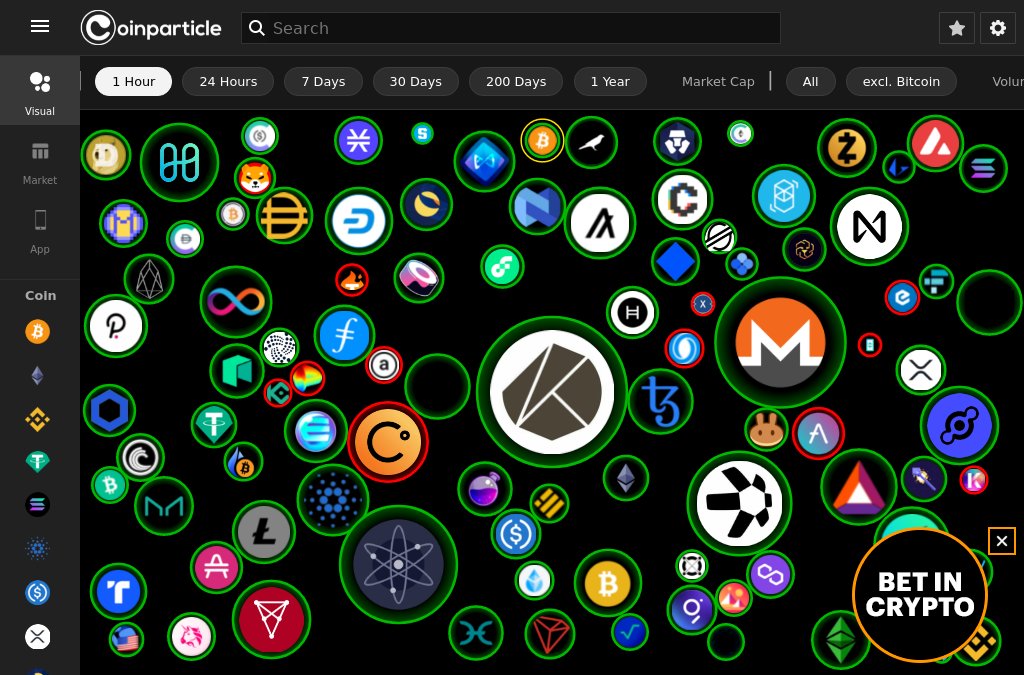
Task: Click the Internet Computer infinity bubble
Action: coord(236,302)
